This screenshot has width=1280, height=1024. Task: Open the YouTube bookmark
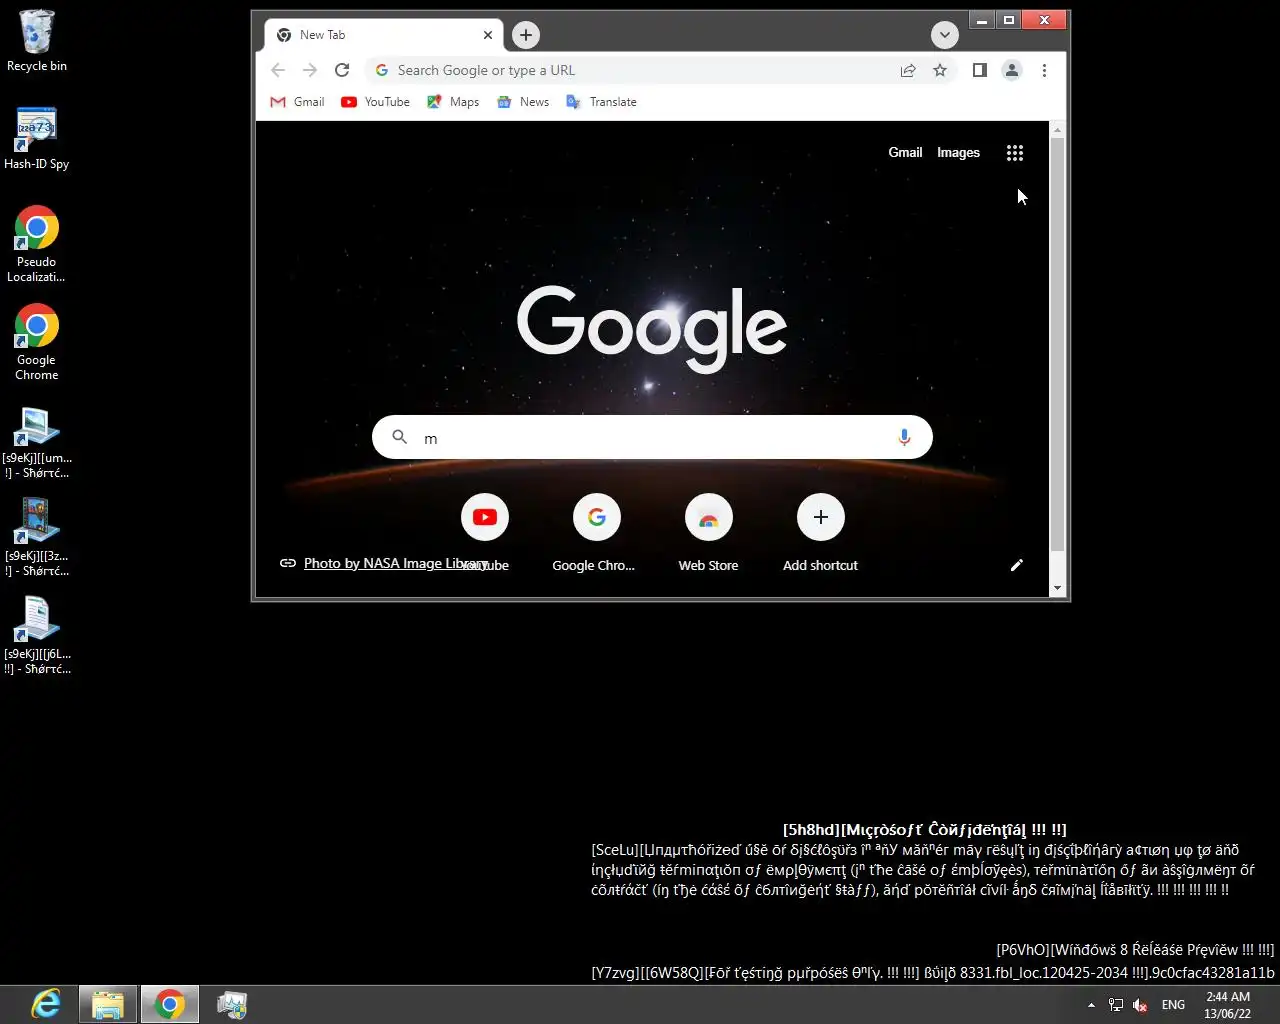click(375, 102)
